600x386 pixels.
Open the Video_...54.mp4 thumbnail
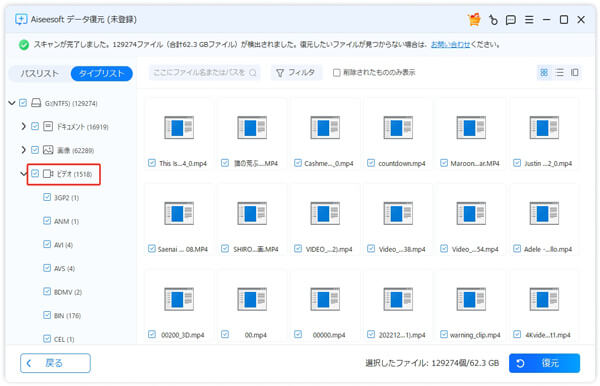coord(471,213)
